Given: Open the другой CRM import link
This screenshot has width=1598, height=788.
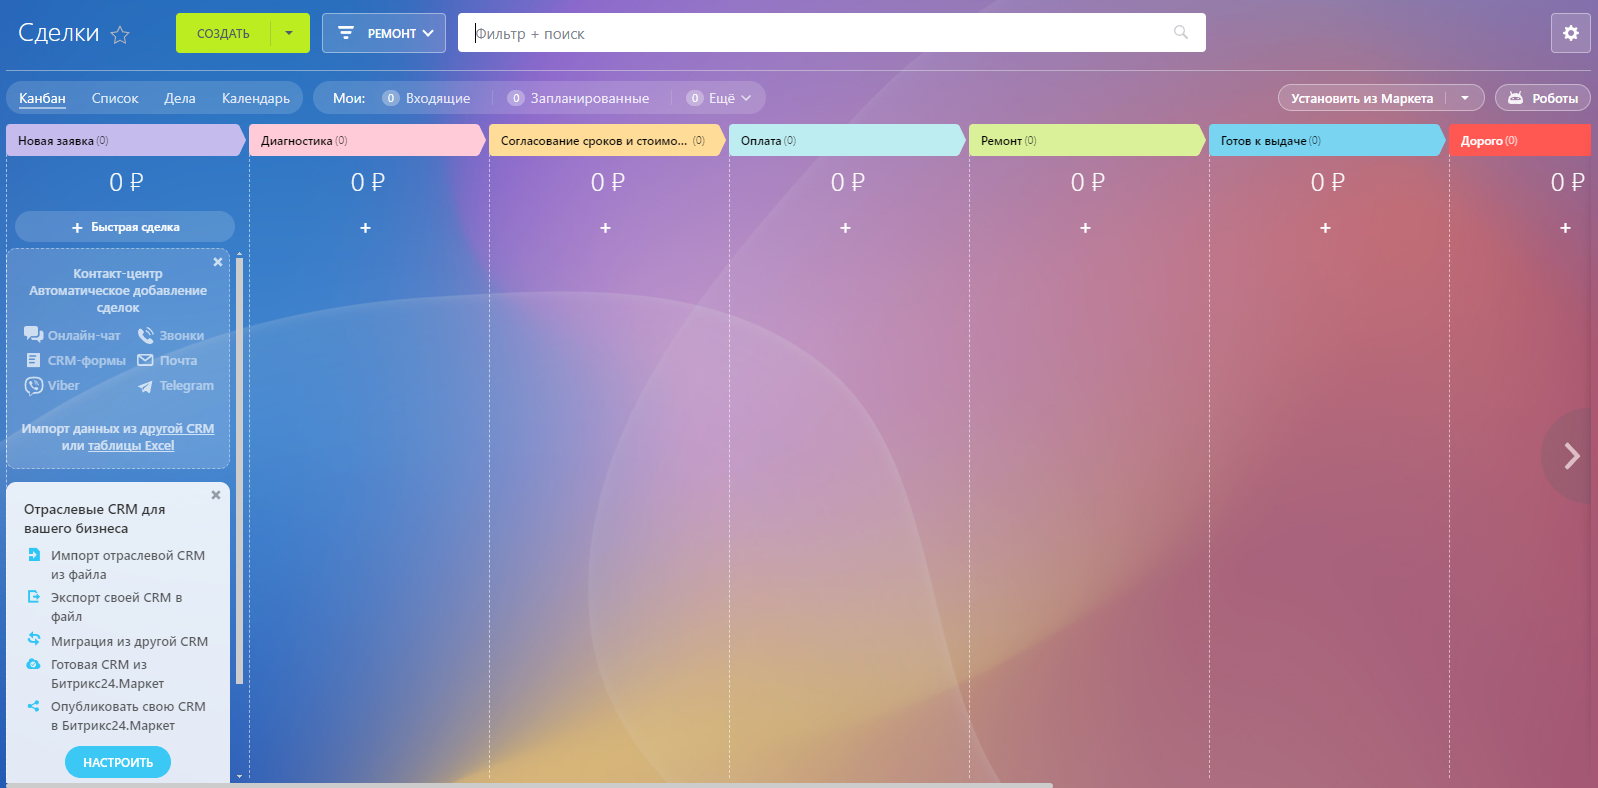Looking at the screenshot, I should click(x=177, y=428).
